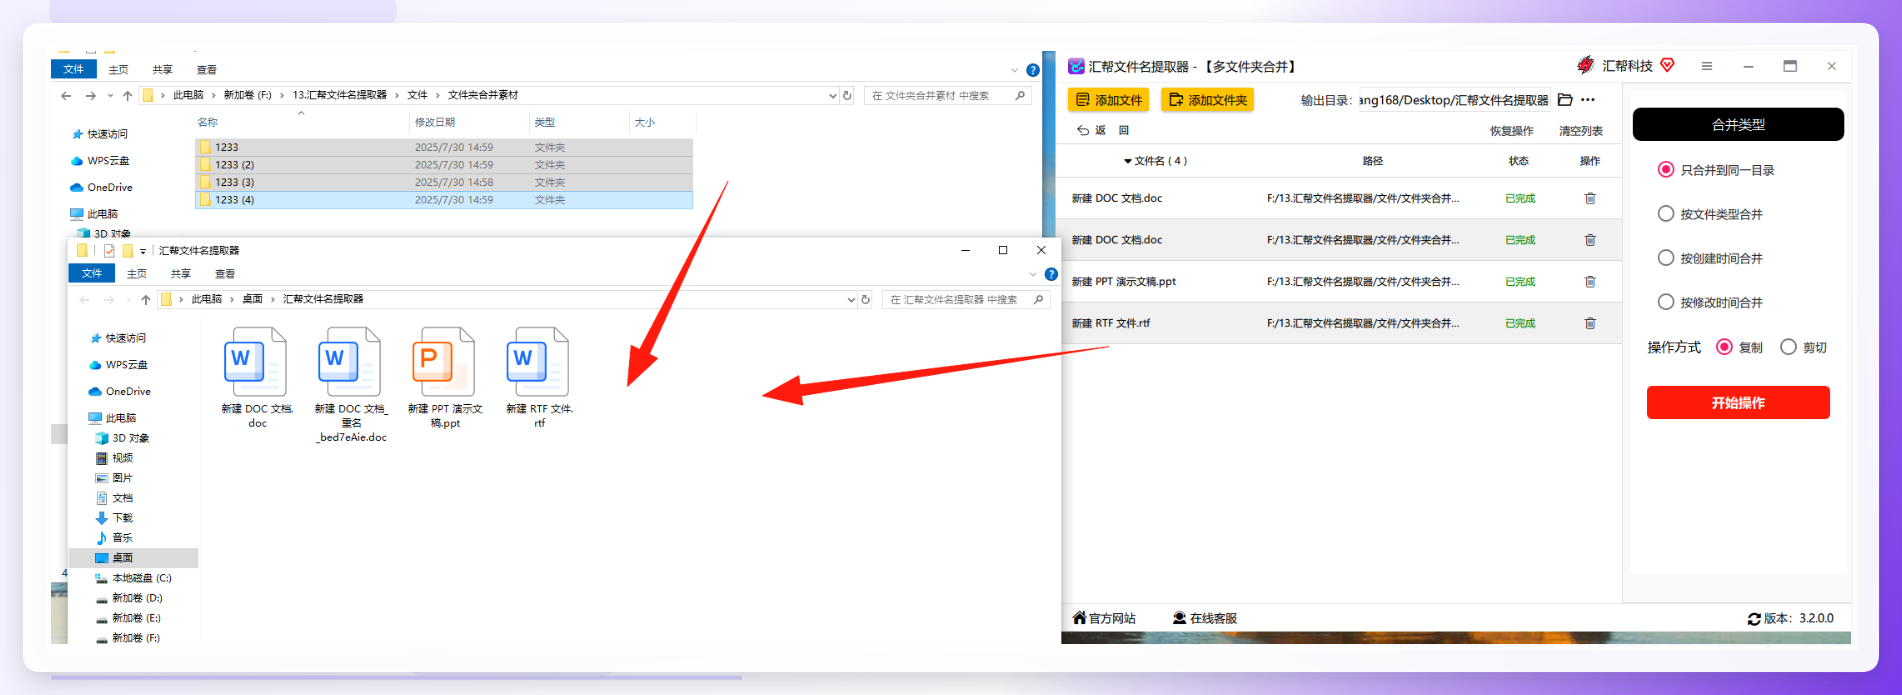
Task: Open 查看 tab in 汇帮文件名提取器 explorer
Action: [x=225, y=274]
